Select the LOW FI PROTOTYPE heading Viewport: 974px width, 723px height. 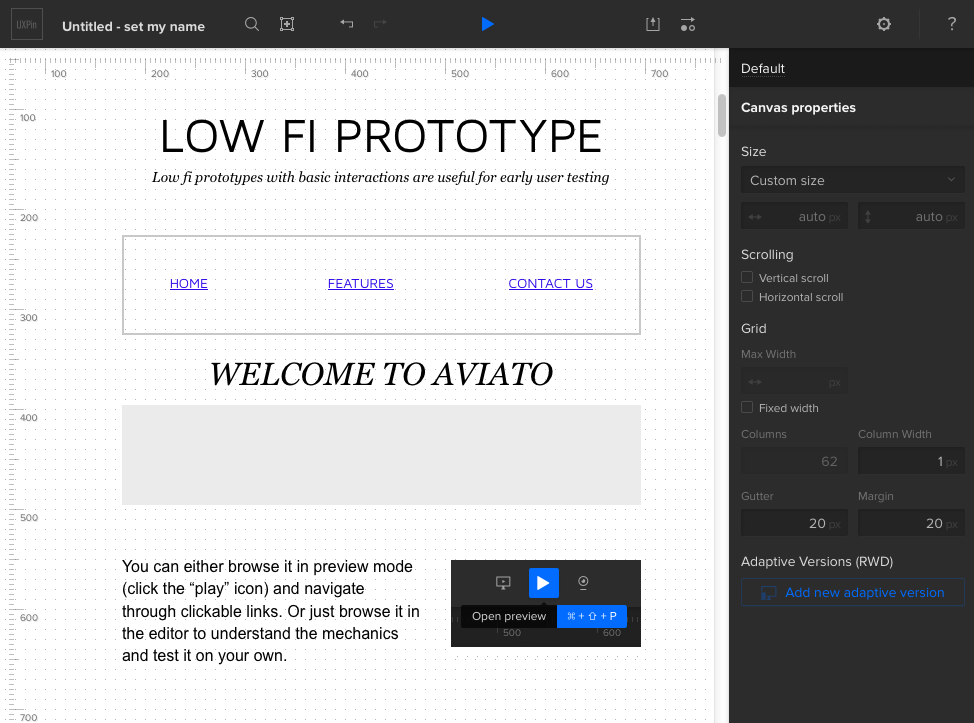[x=381, y=136]
